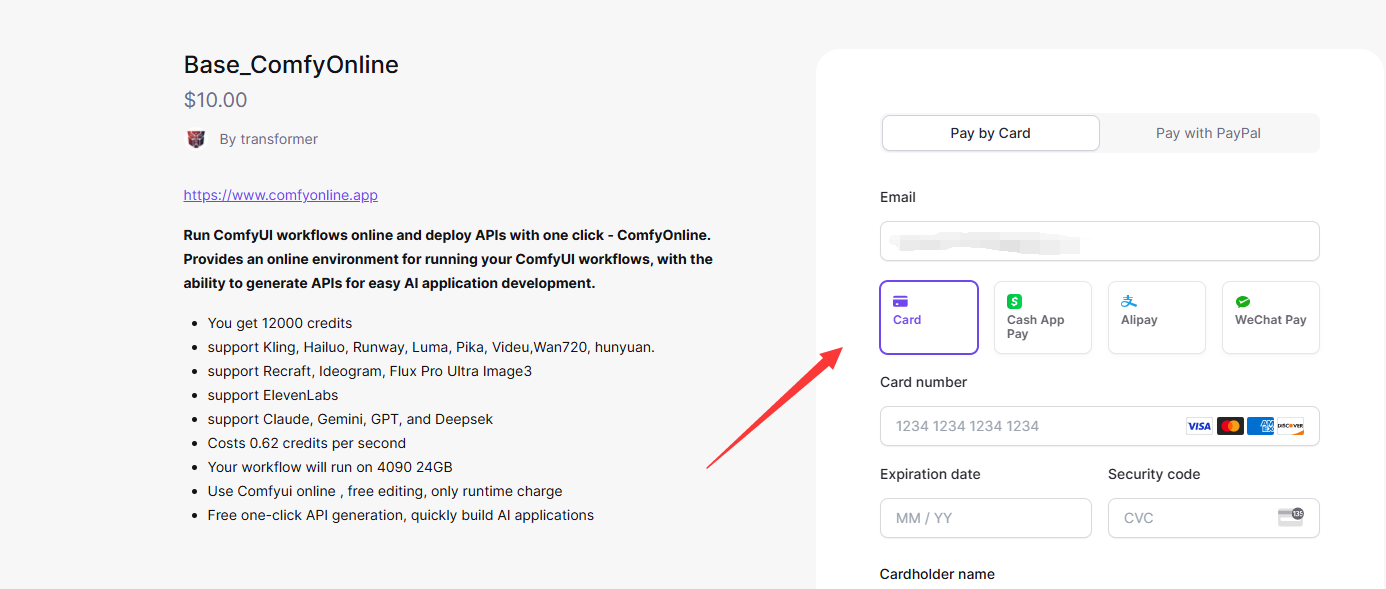The image size is (1386, 589).
Task: Click the Card number field
Action: [1099, 426]
